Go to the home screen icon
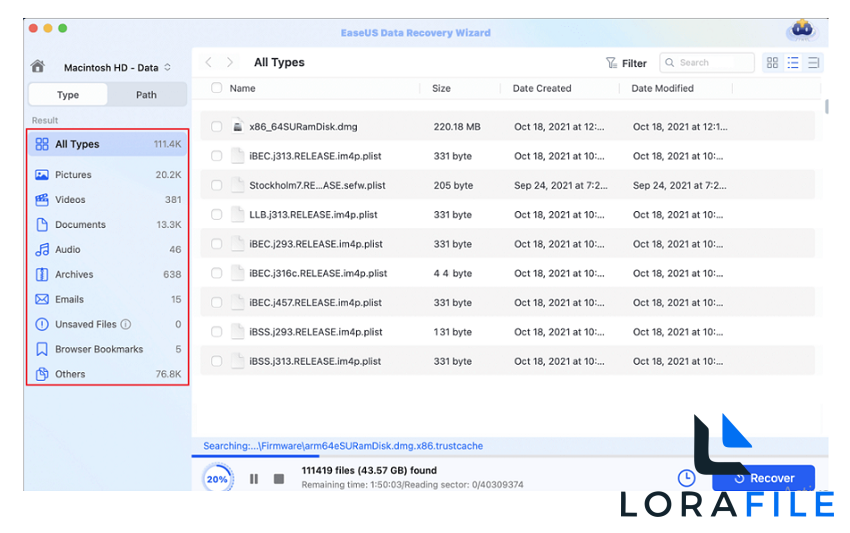 pyautogui.click(x=37, y=67)
